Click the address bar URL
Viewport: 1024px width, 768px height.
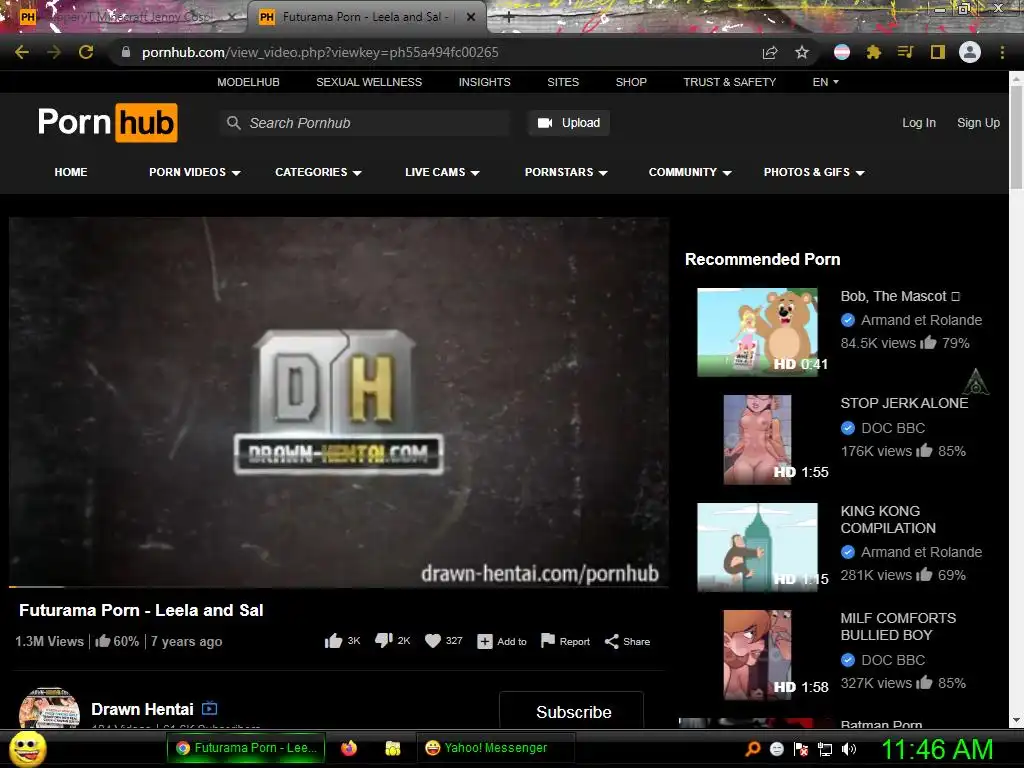[320, 52]
